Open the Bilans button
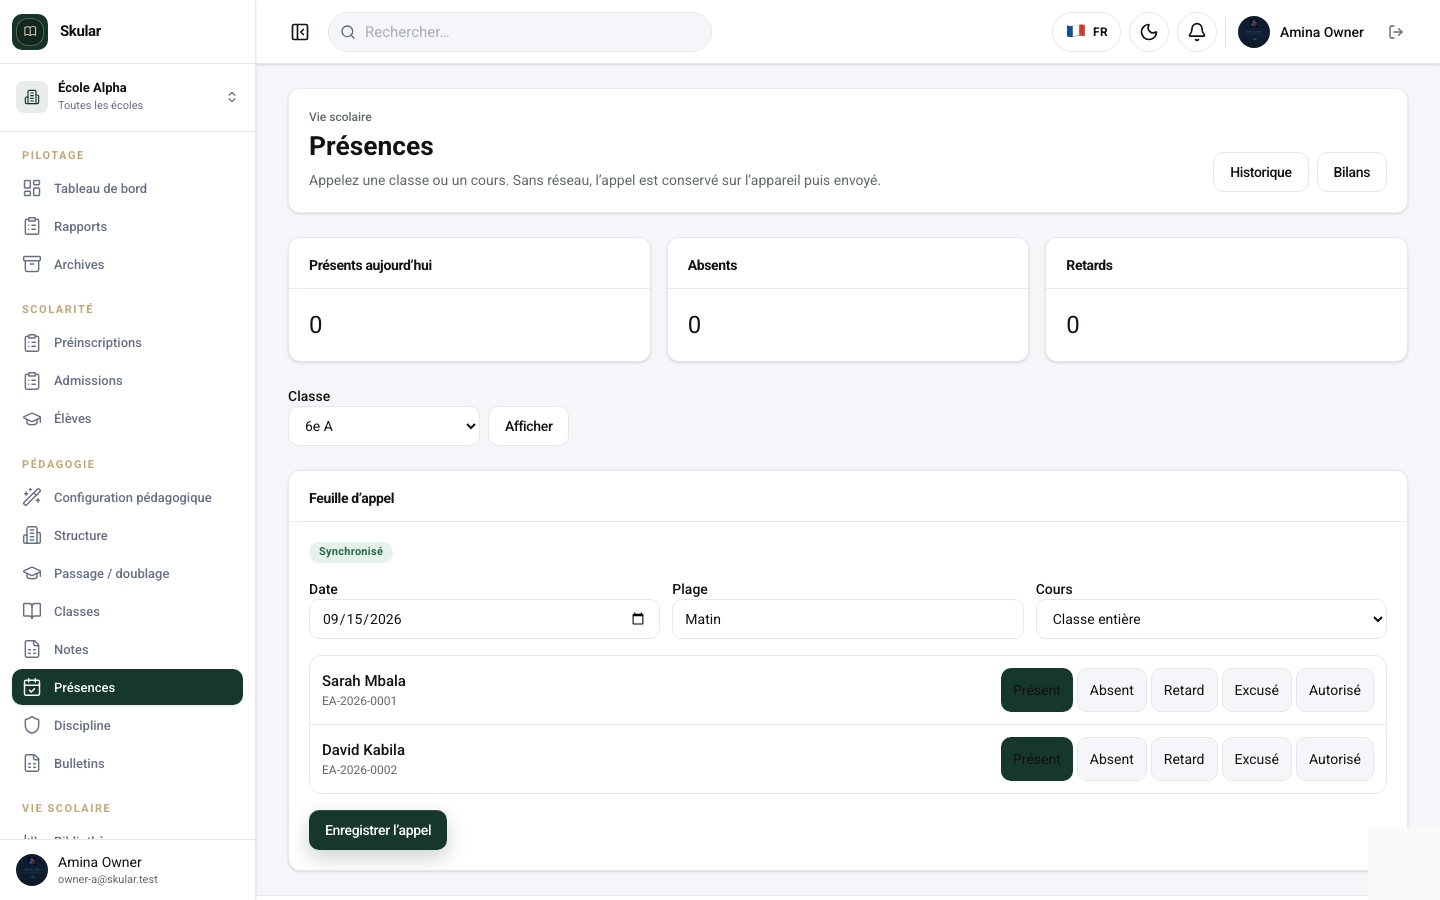1440x900 pixels. pyautogui.click(x=1352, y=172)
